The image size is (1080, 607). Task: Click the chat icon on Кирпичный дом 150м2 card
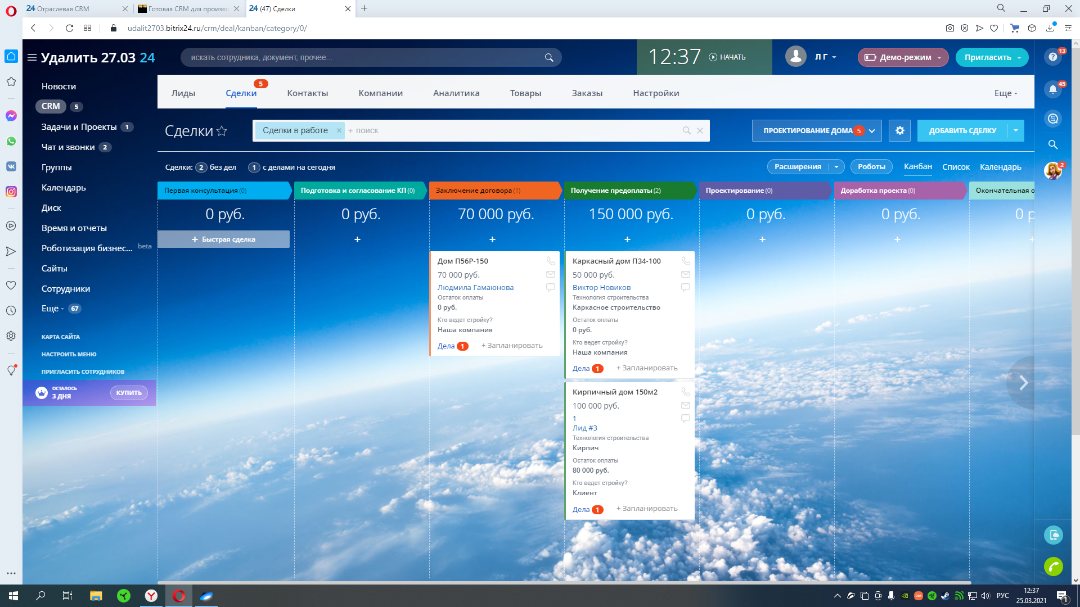click(685, 418)
